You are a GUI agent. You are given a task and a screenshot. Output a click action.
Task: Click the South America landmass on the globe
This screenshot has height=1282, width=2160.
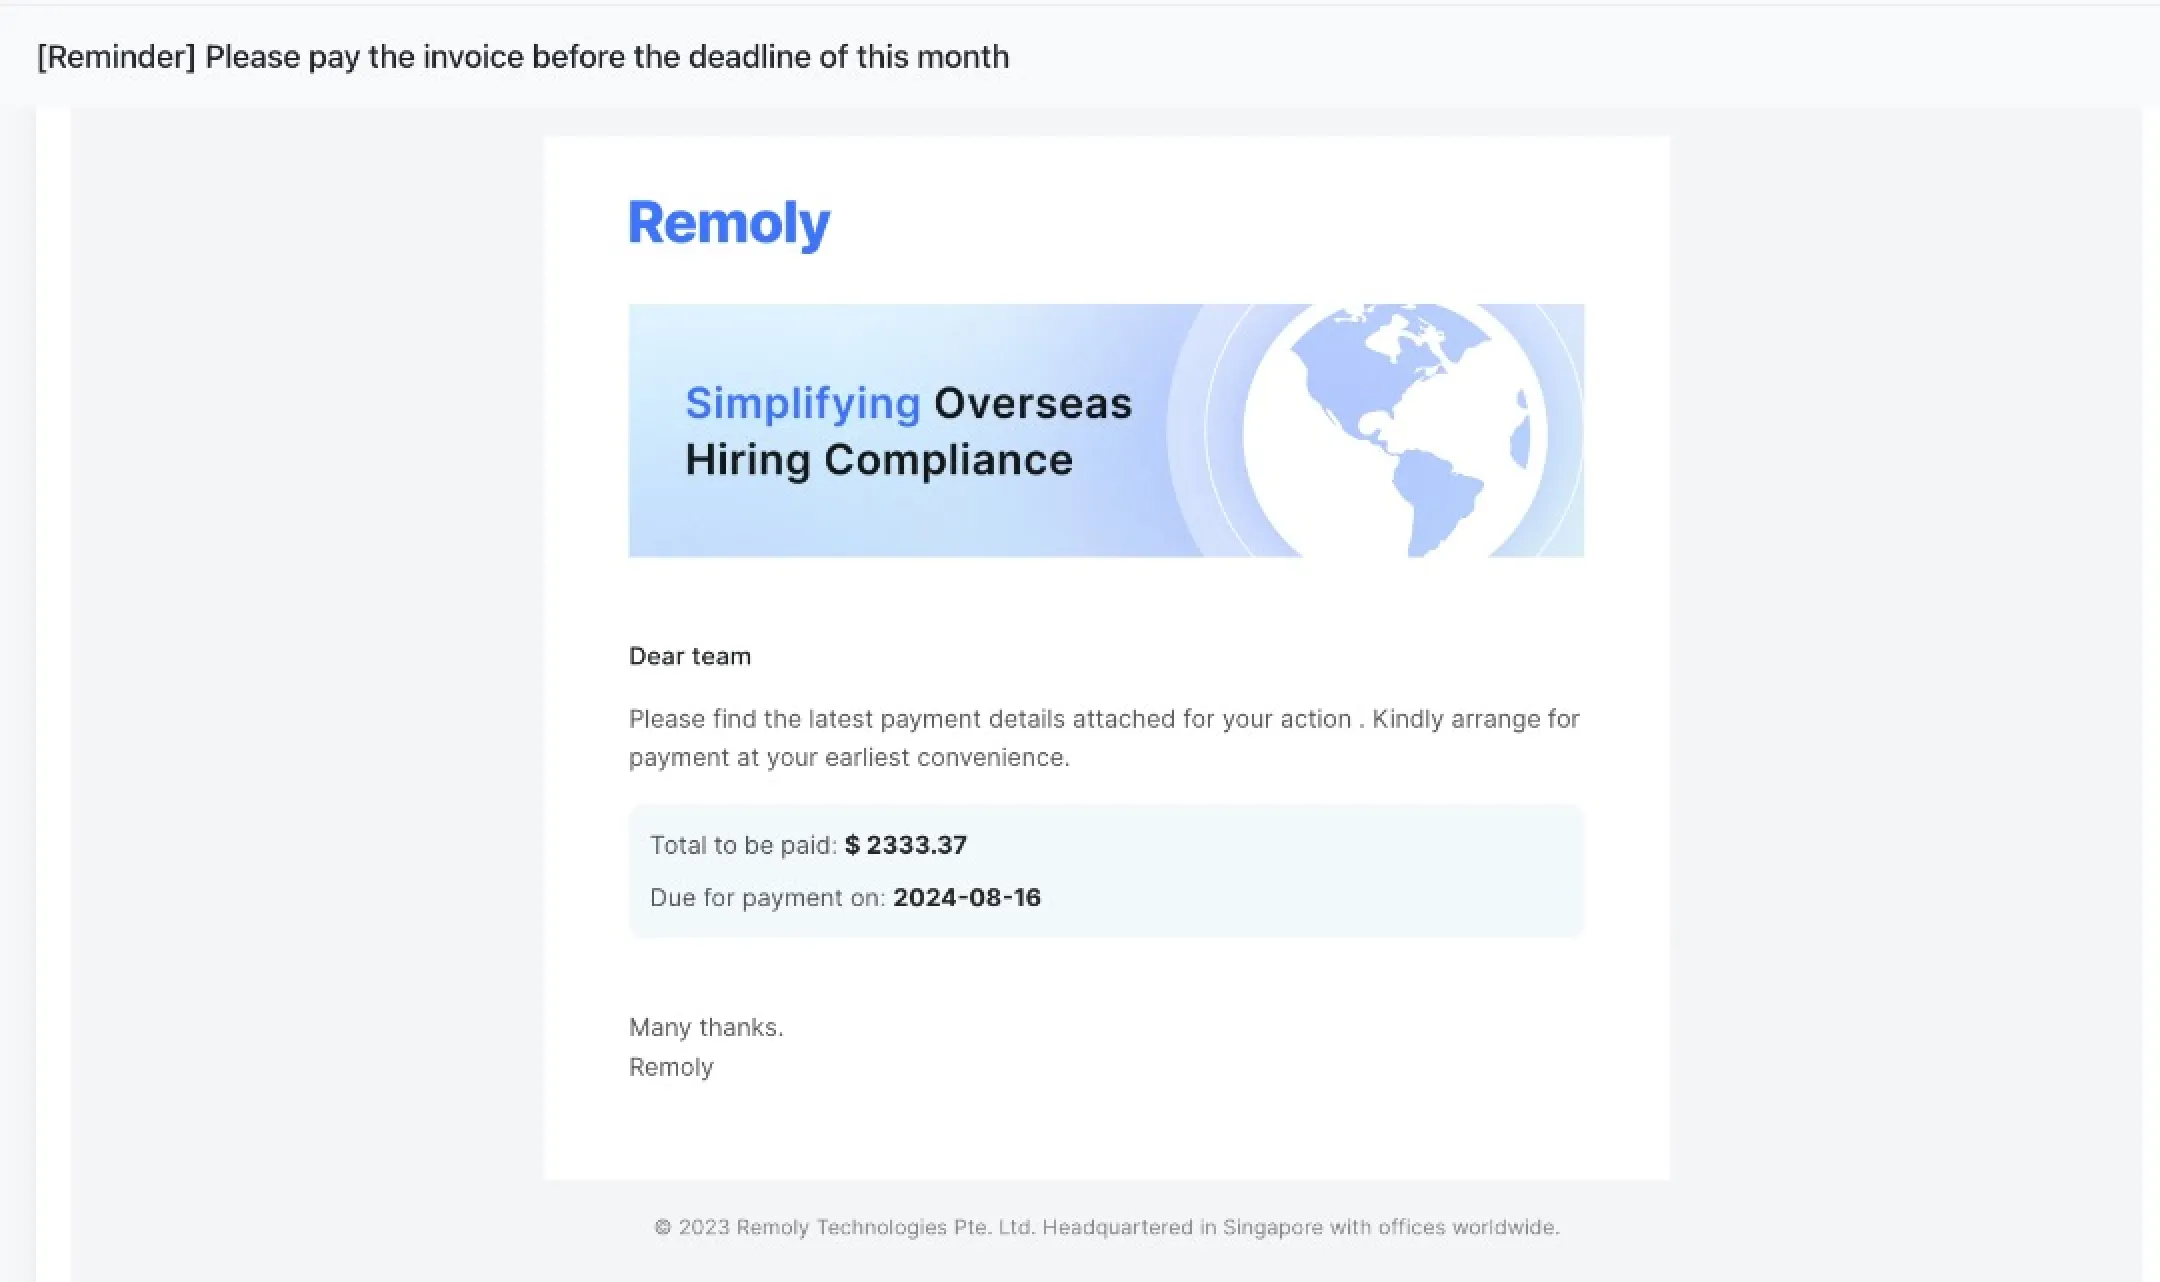click(1437, 501)
